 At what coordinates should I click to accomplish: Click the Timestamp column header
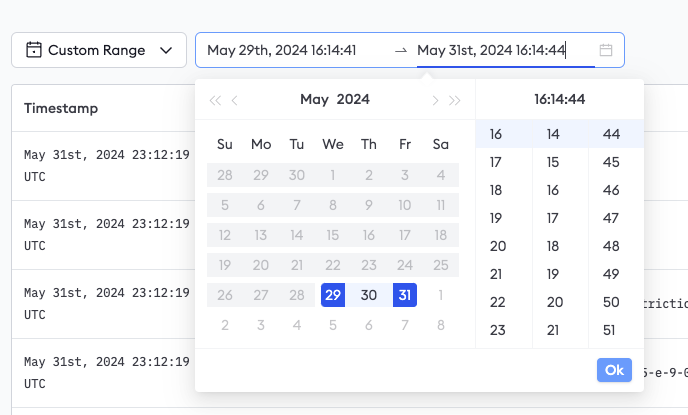pos(61,108)
